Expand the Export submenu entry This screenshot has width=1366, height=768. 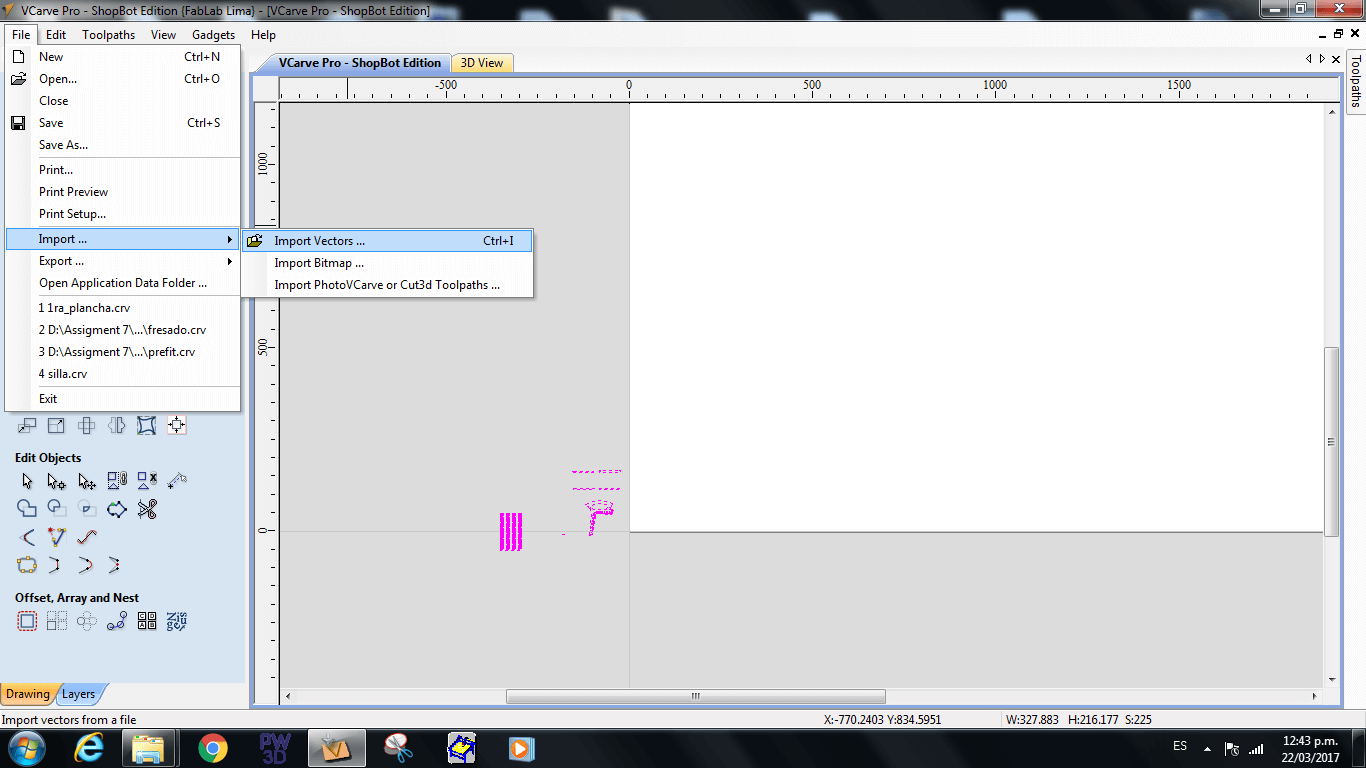(123, 261)
